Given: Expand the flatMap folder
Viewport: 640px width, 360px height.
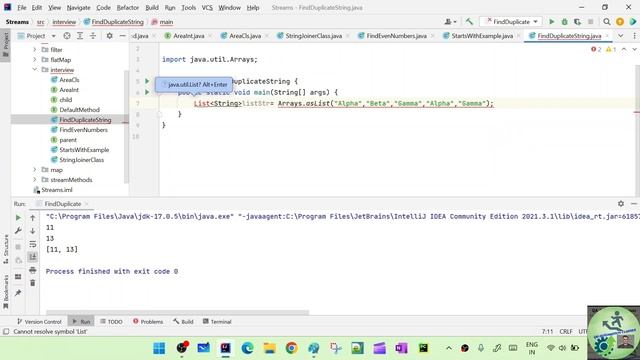Looking at the screenshot, I should [x=35, y=60].
